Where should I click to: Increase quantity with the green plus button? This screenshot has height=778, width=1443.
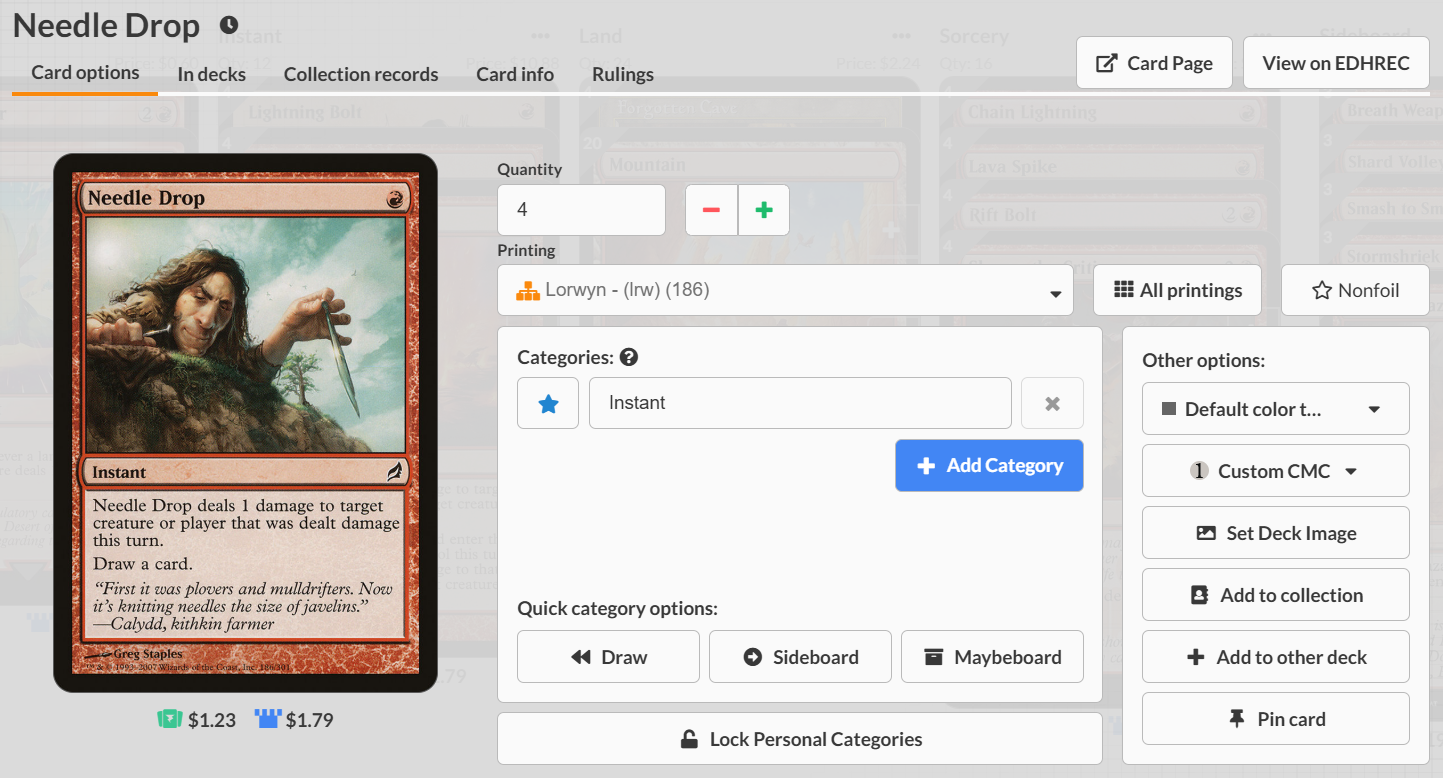coord(764,210)
